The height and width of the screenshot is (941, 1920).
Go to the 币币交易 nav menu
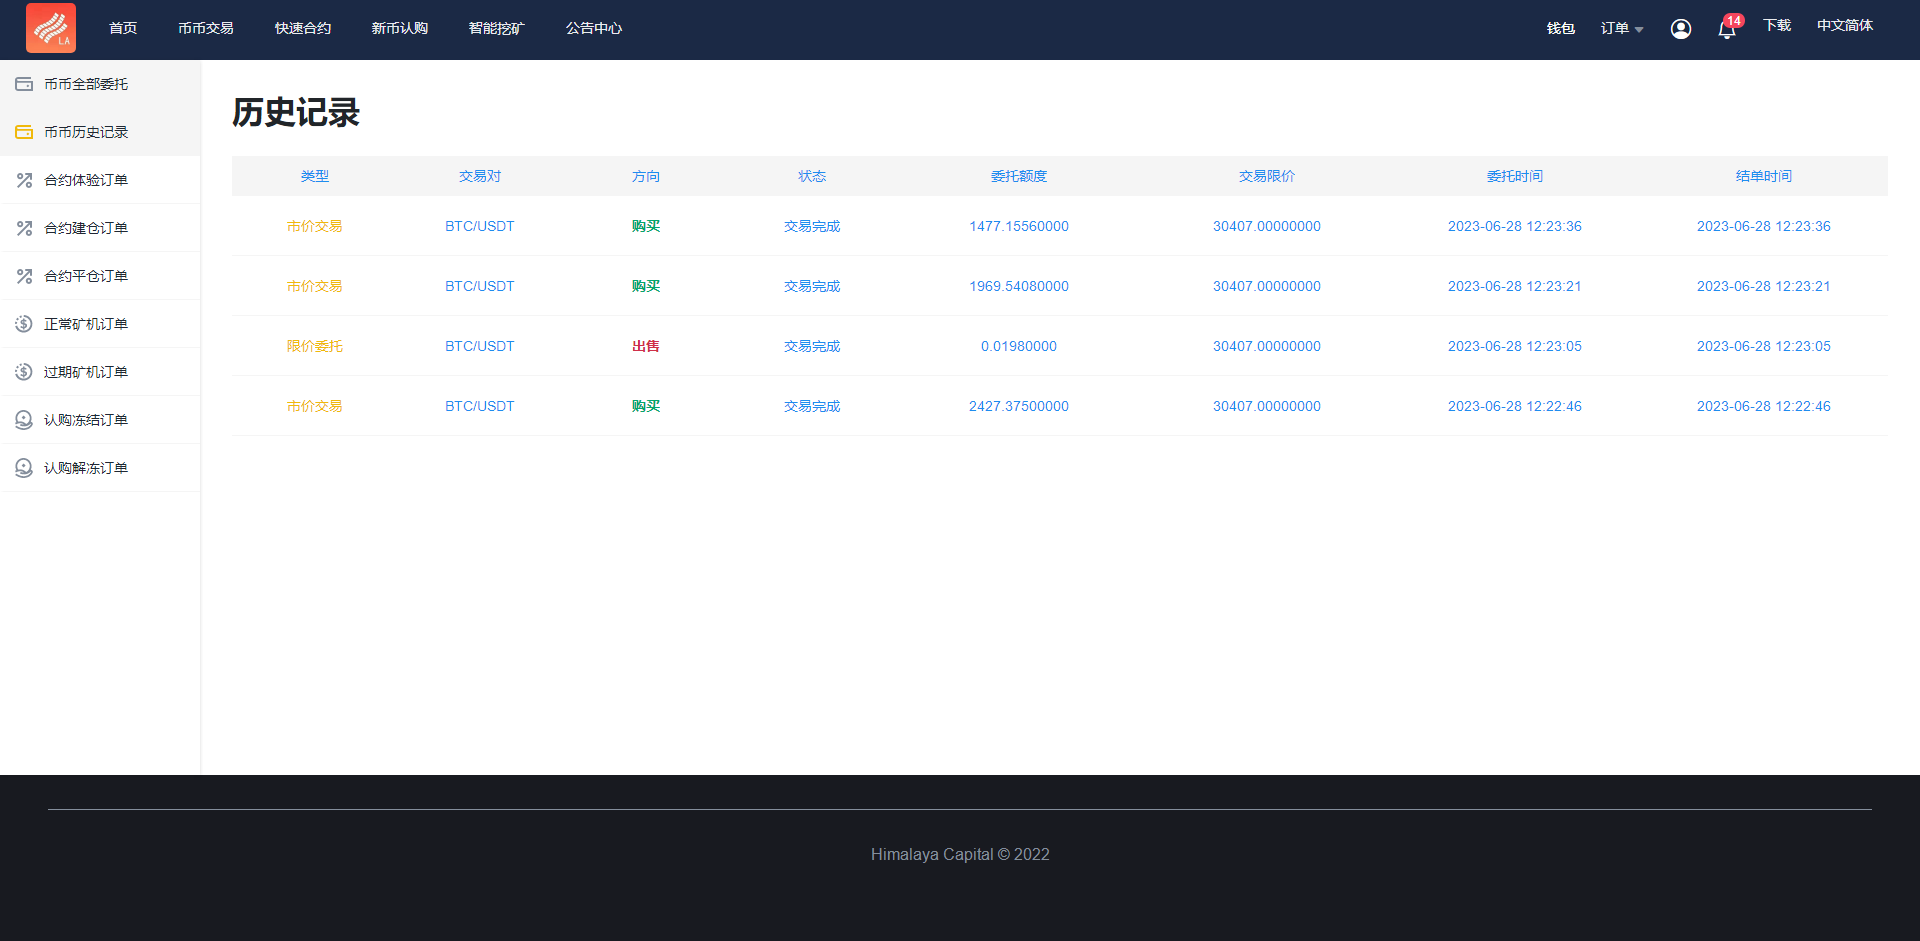[x=205, y=29]
